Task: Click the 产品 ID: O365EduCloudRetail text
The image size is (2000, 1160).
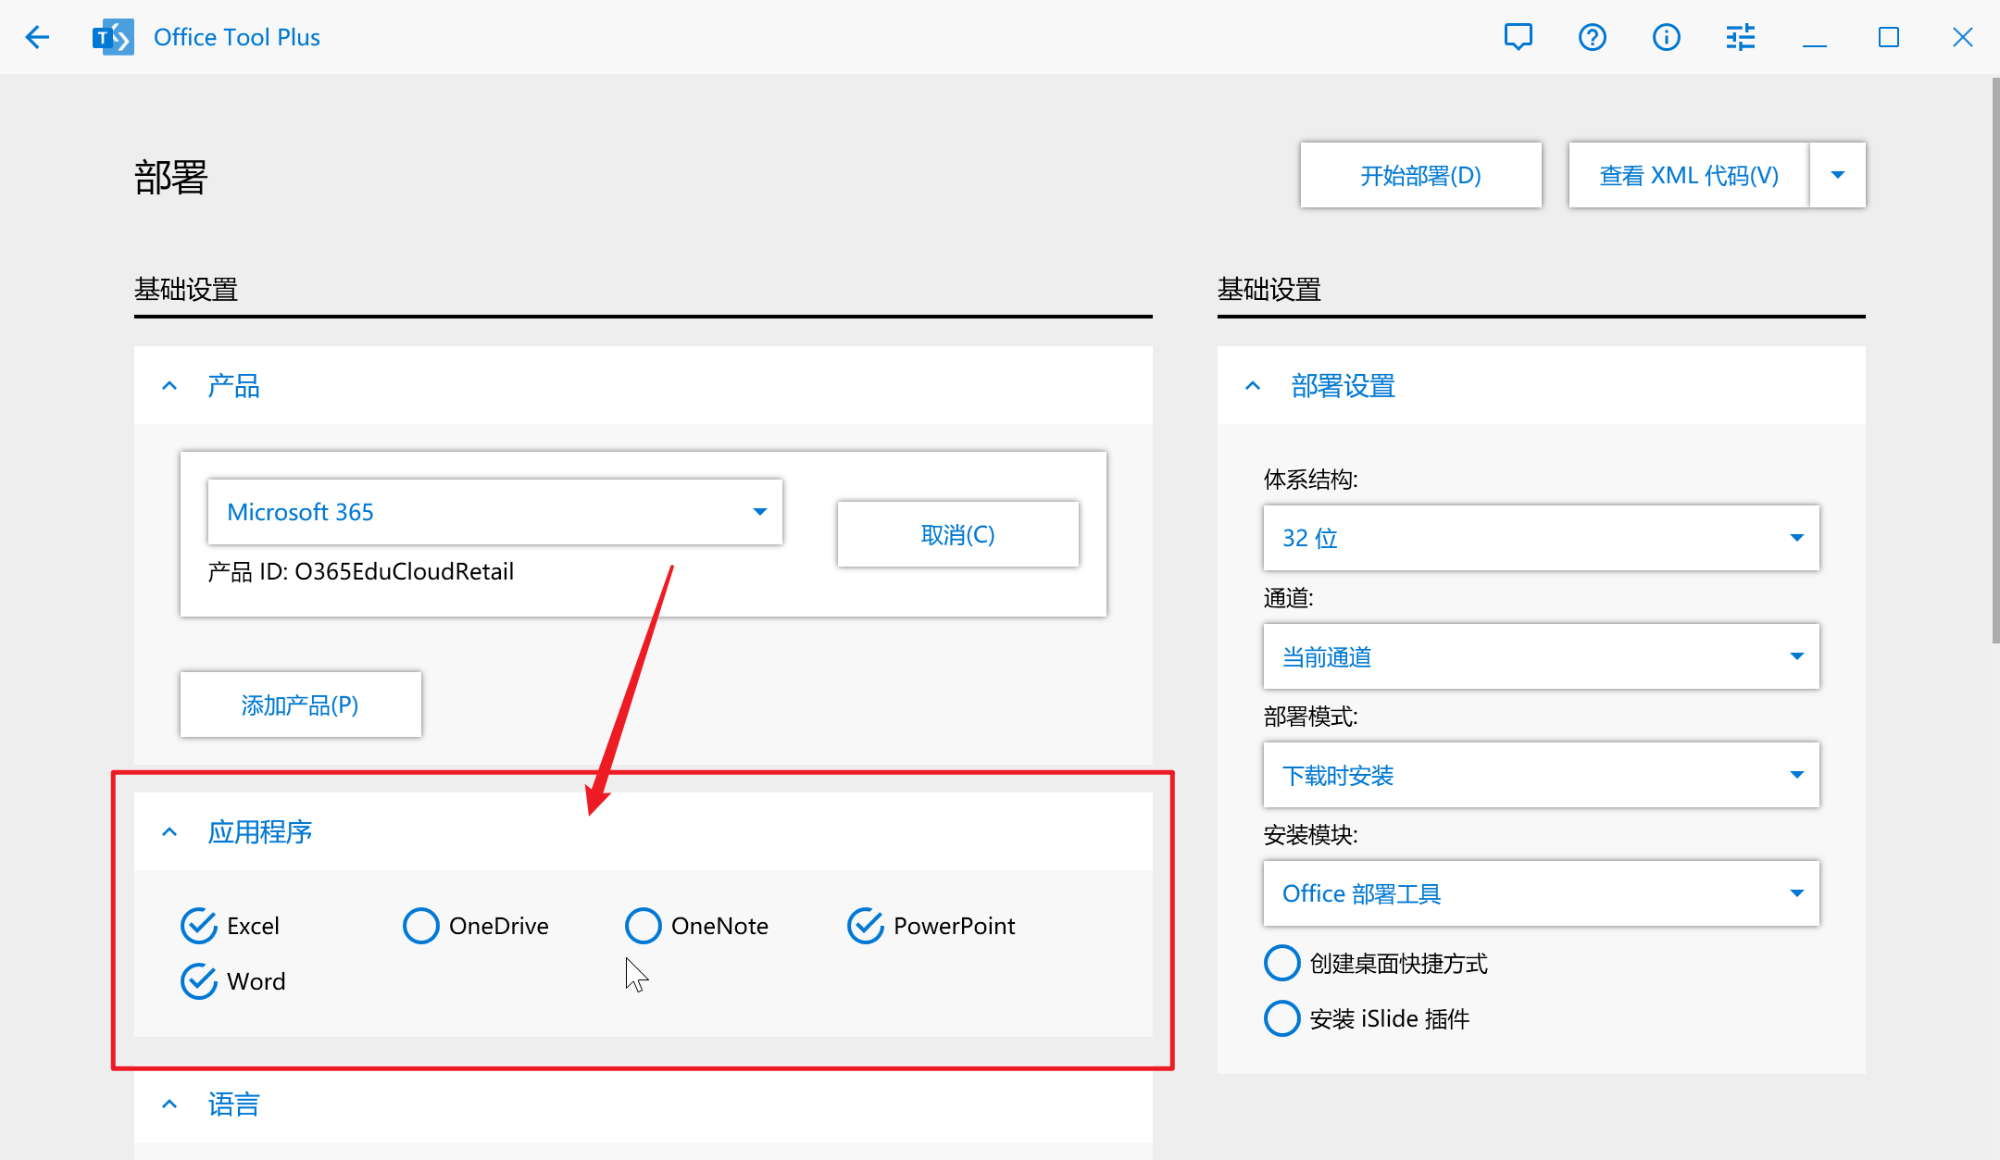Action: tap(361, 572)
